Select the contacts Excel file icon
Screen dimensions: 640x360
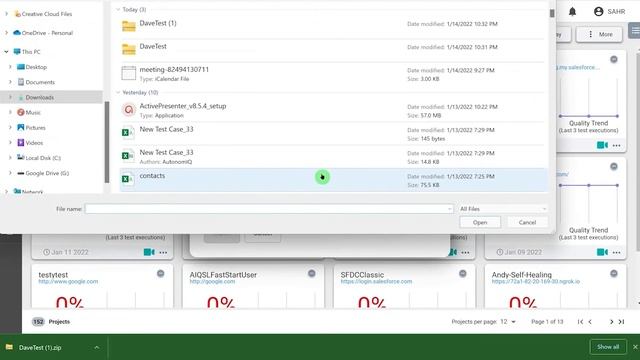point(128,179)
